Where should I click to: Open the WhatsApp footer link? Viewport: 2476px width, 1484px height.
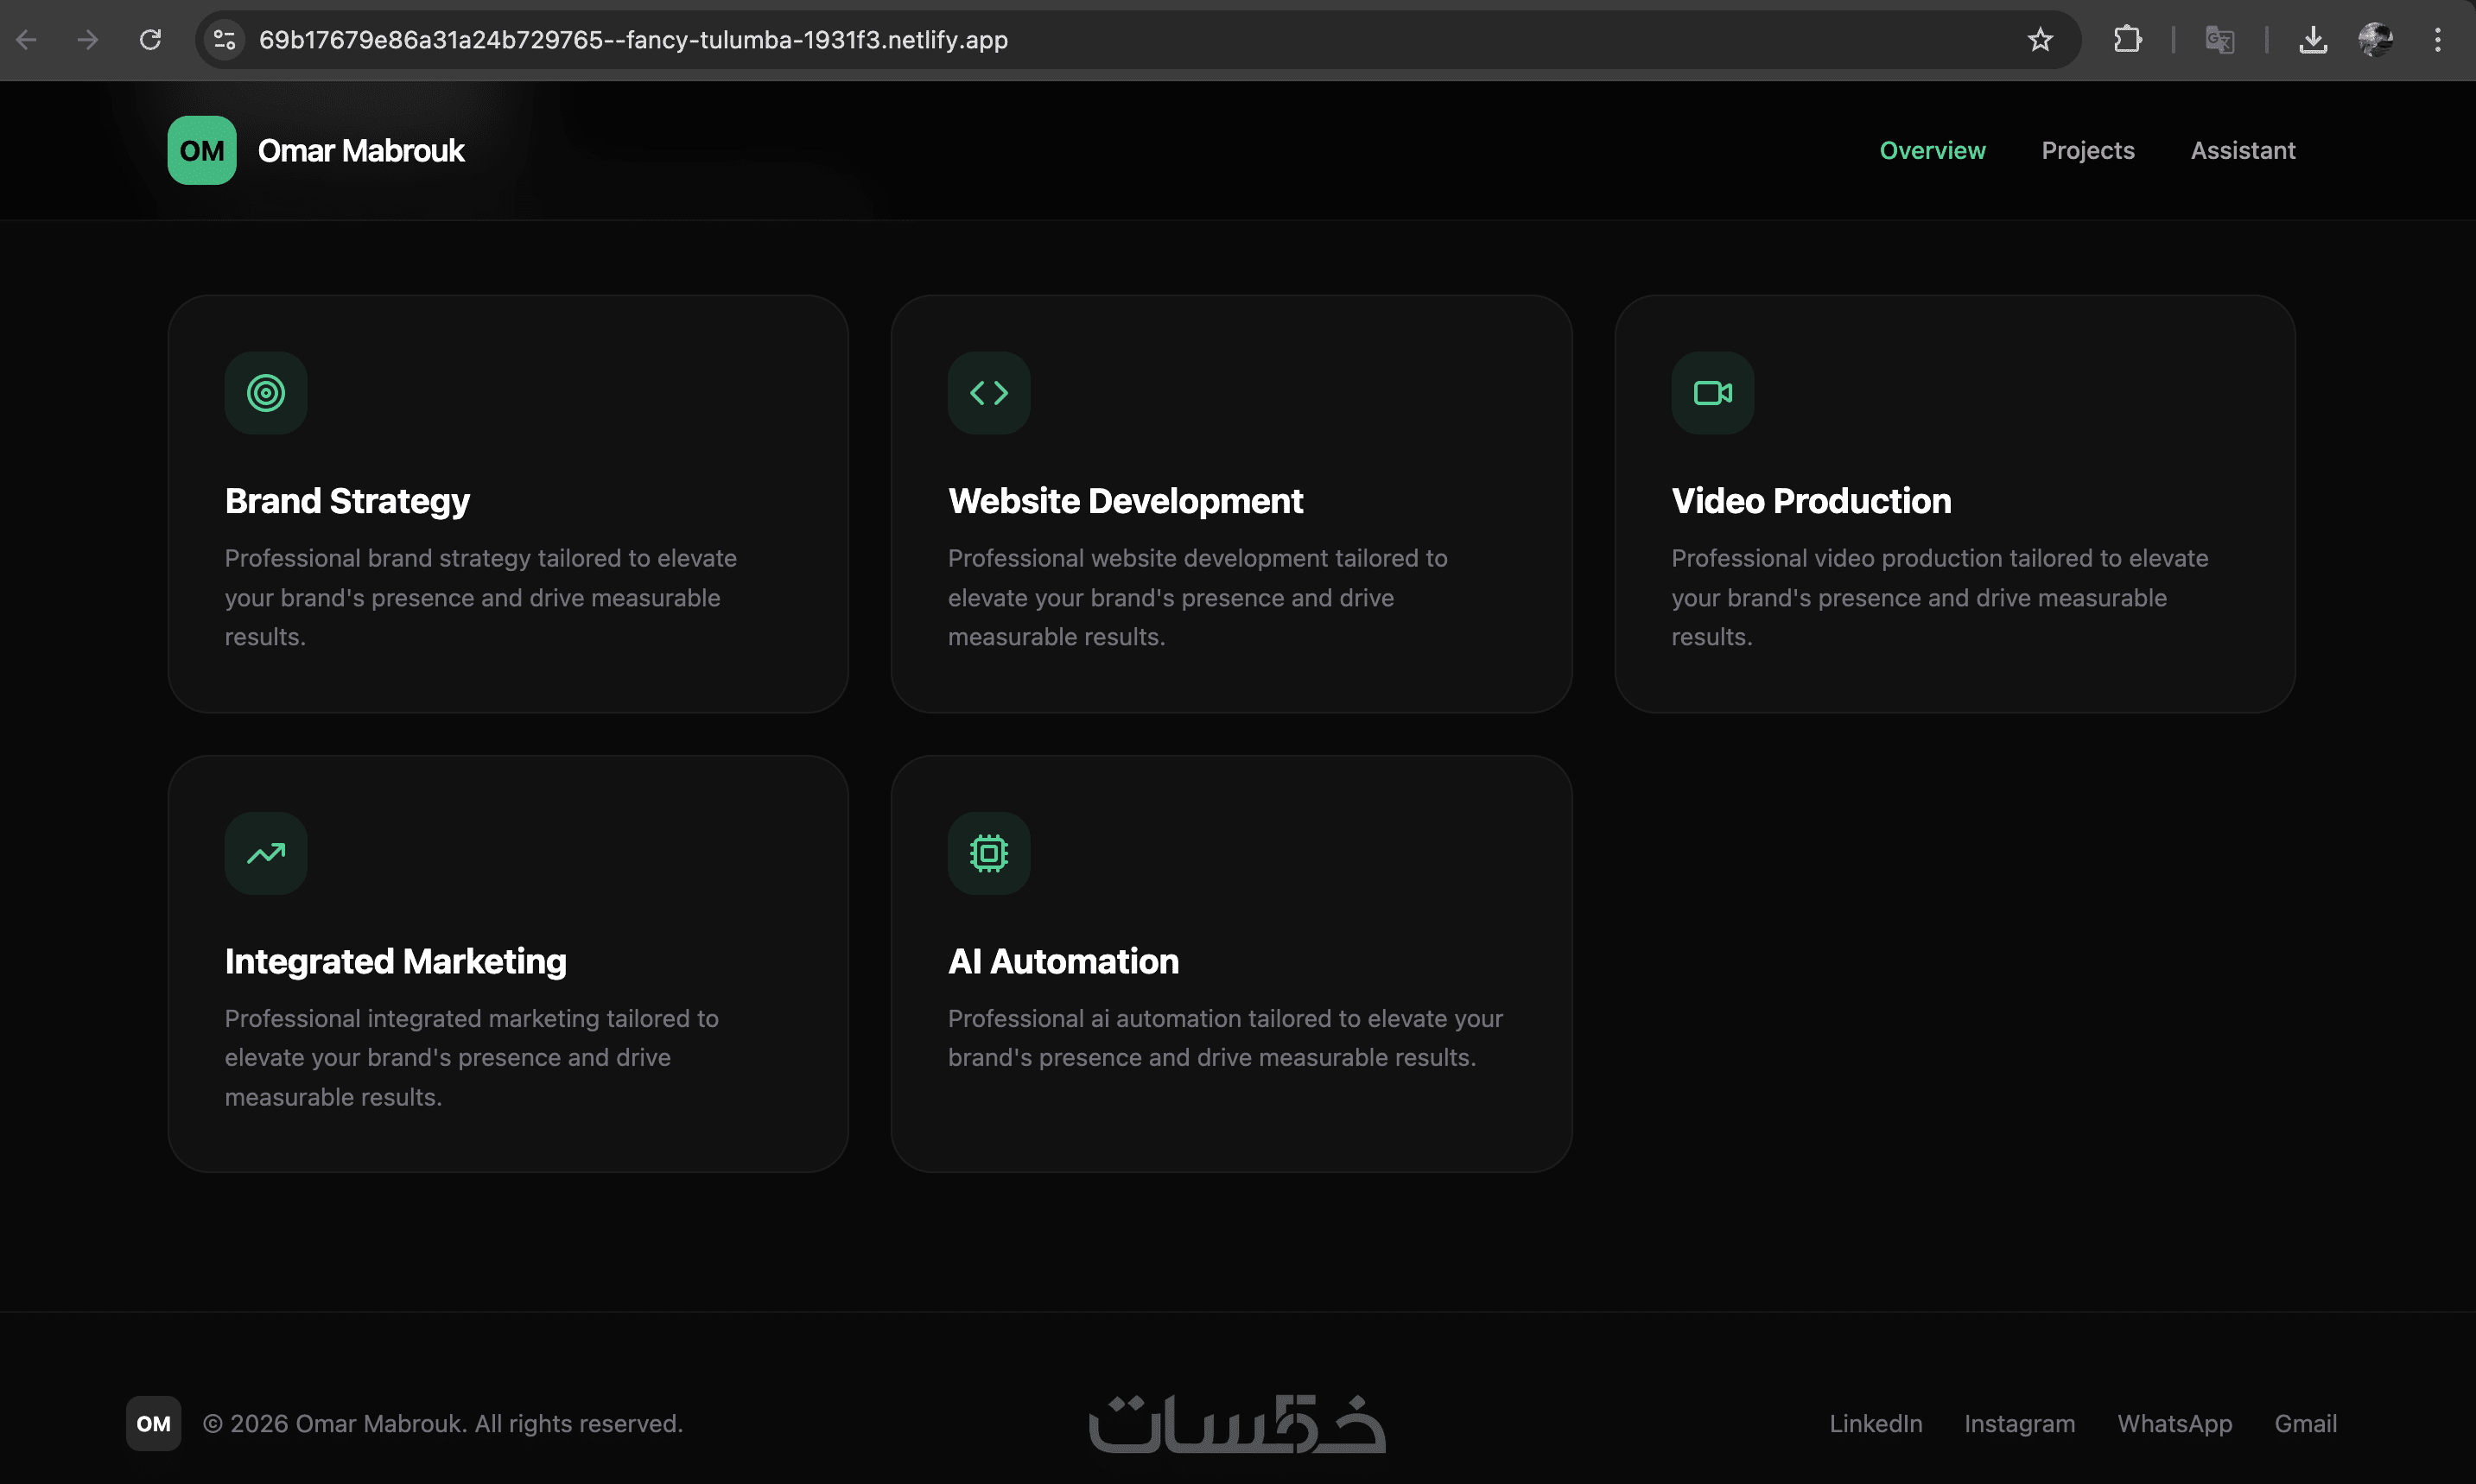[x=2174, y=1423]
